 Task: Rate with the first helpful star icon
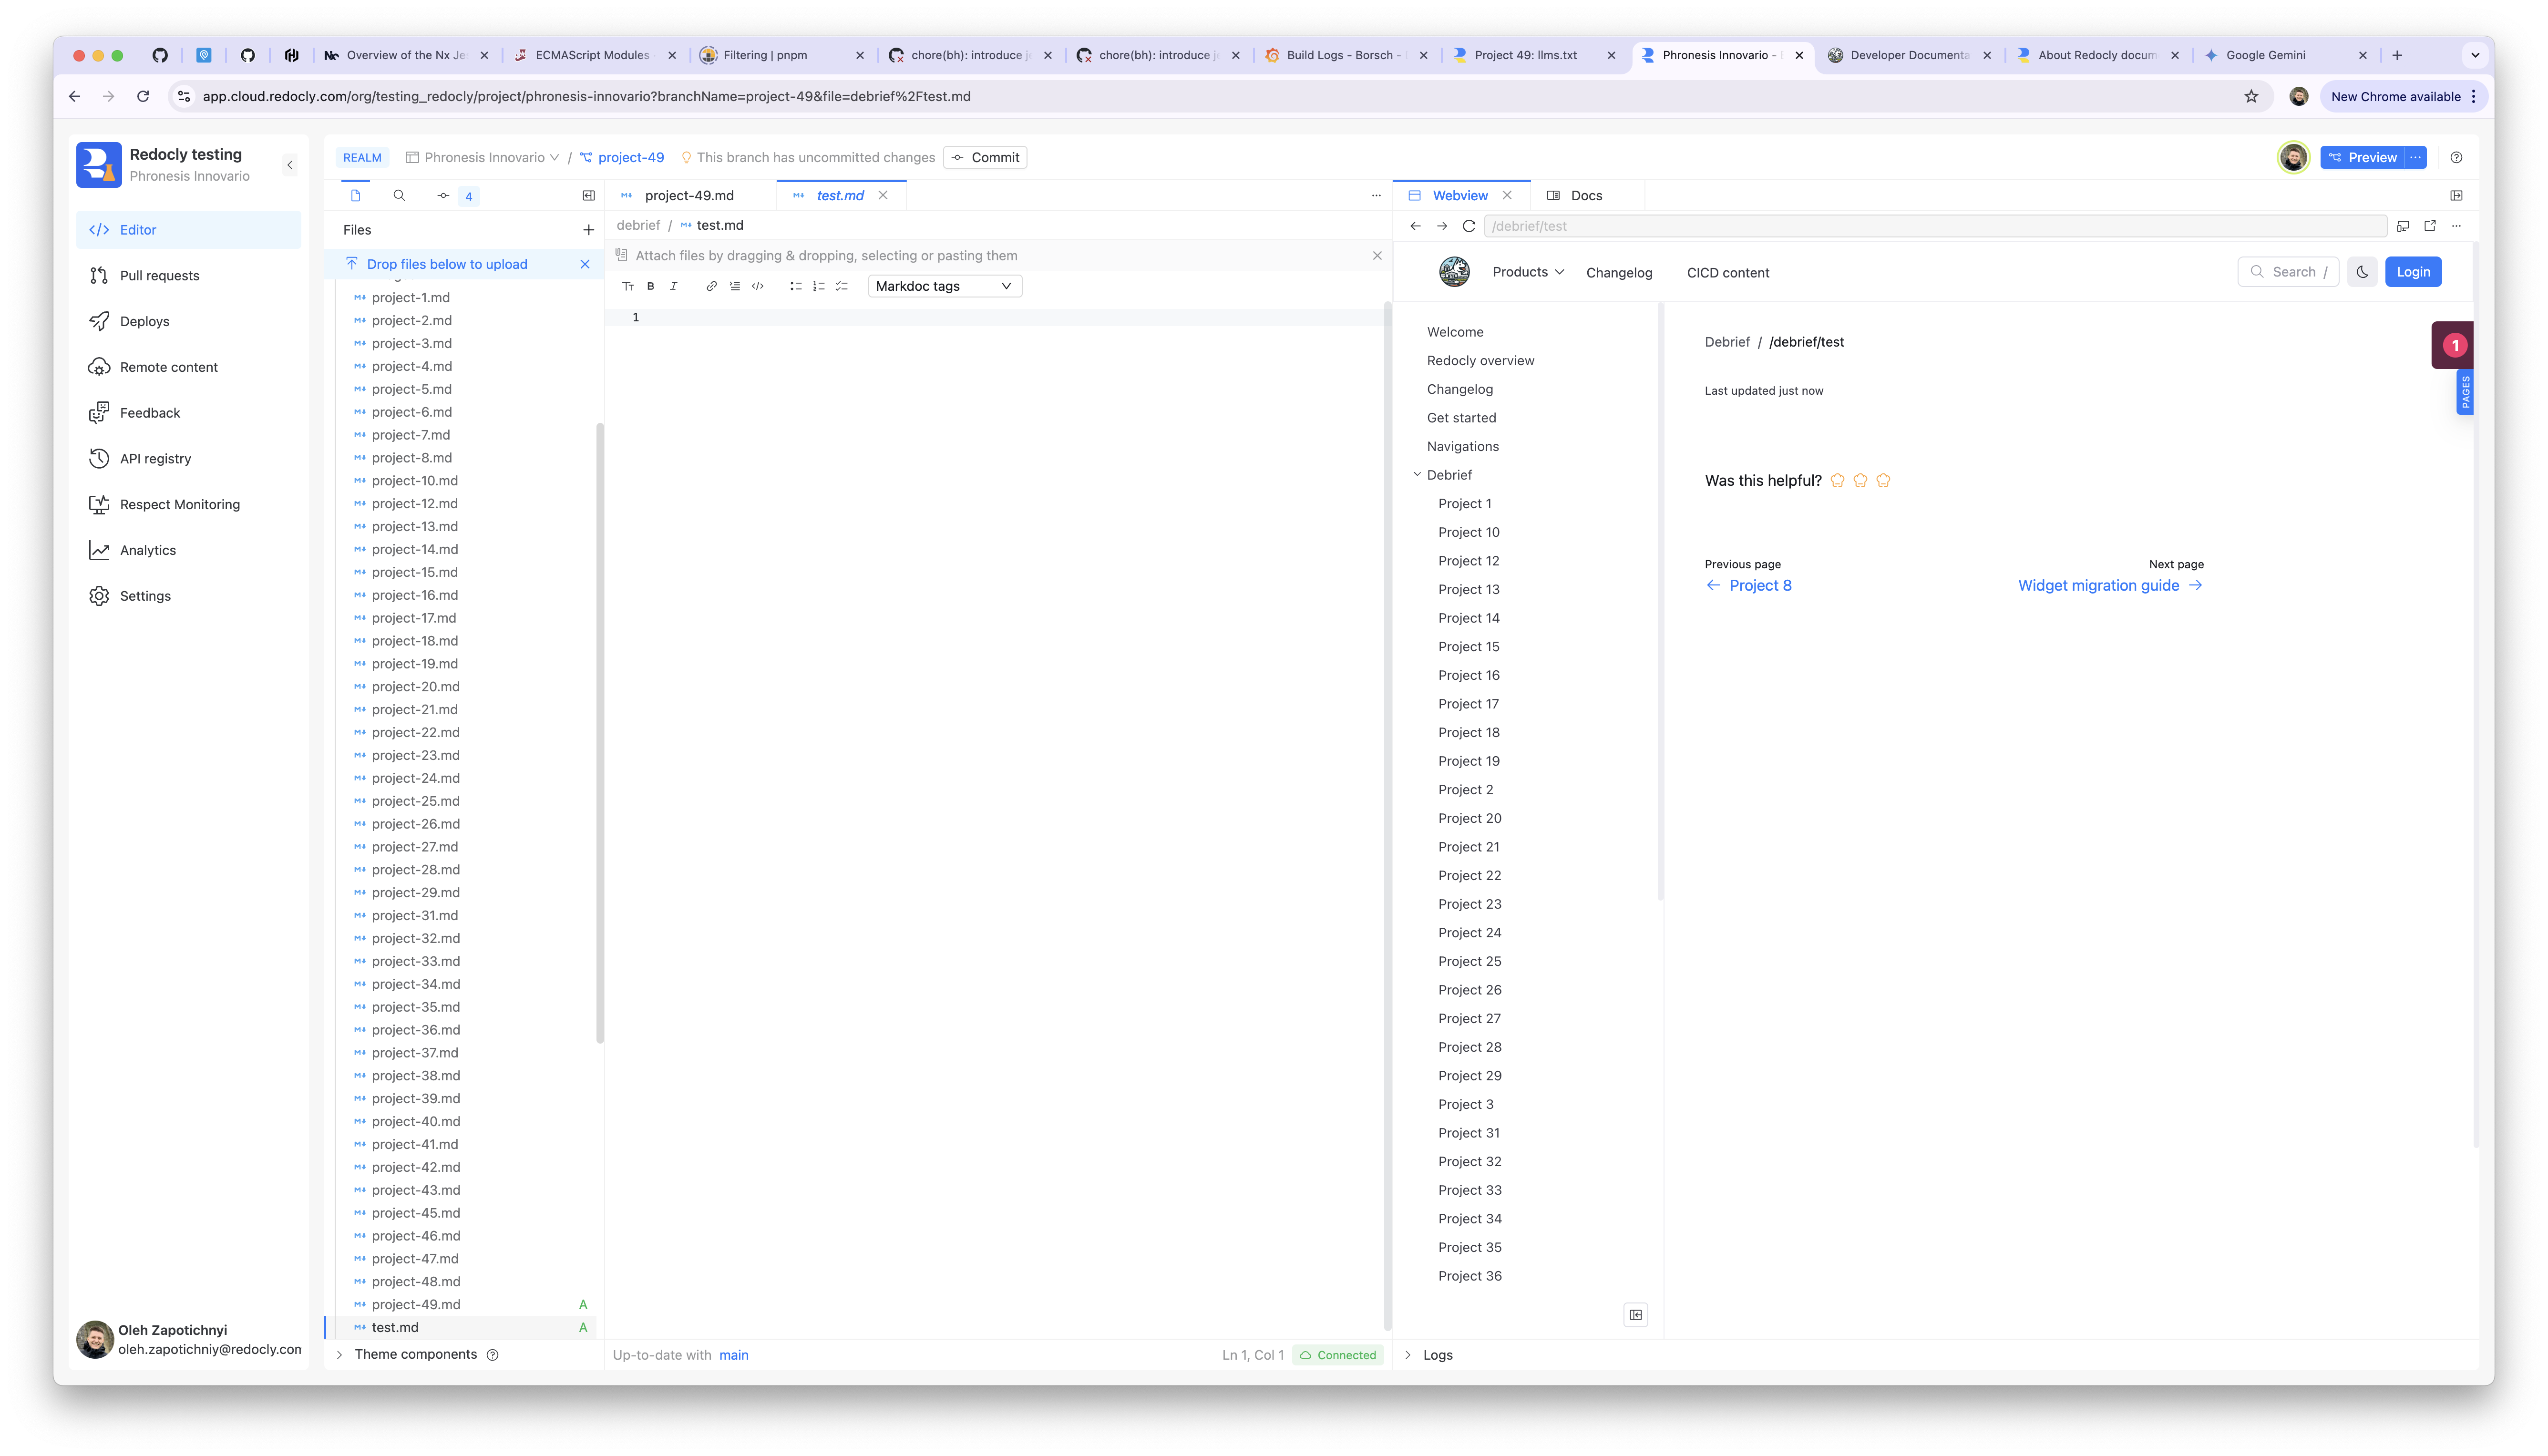pyautogui.click(x=1837, y=481)
